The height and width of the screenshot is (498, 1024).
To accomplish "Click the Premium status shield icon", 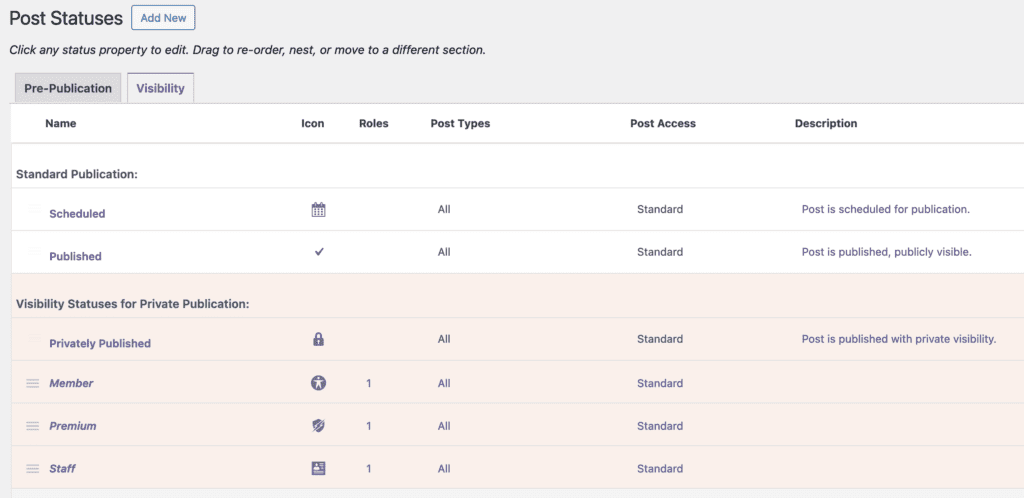I will pos(319,426).
